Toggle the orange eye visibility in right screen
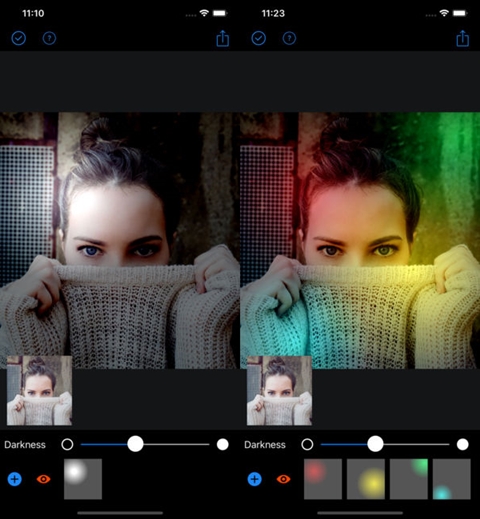Viewport: 480px width, 519px height. (x=283, y=479)
